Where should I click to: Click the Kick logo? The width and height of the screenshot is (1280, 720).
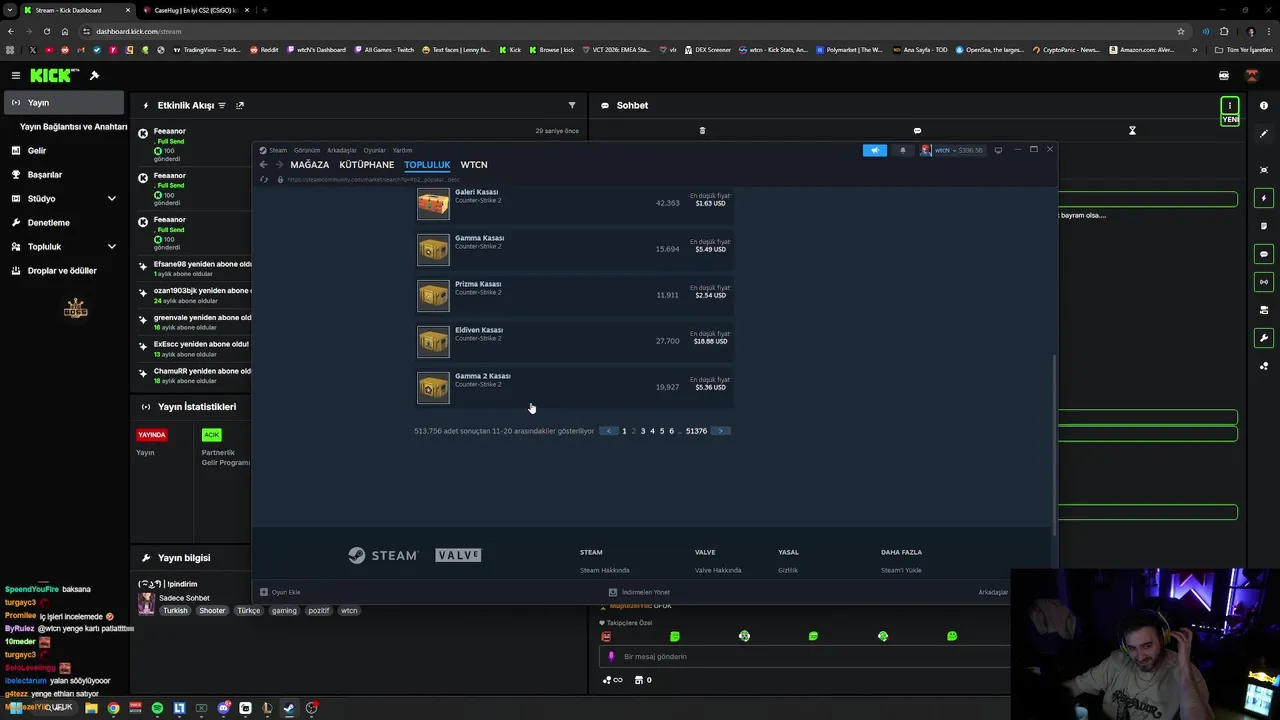pos(54,75)
